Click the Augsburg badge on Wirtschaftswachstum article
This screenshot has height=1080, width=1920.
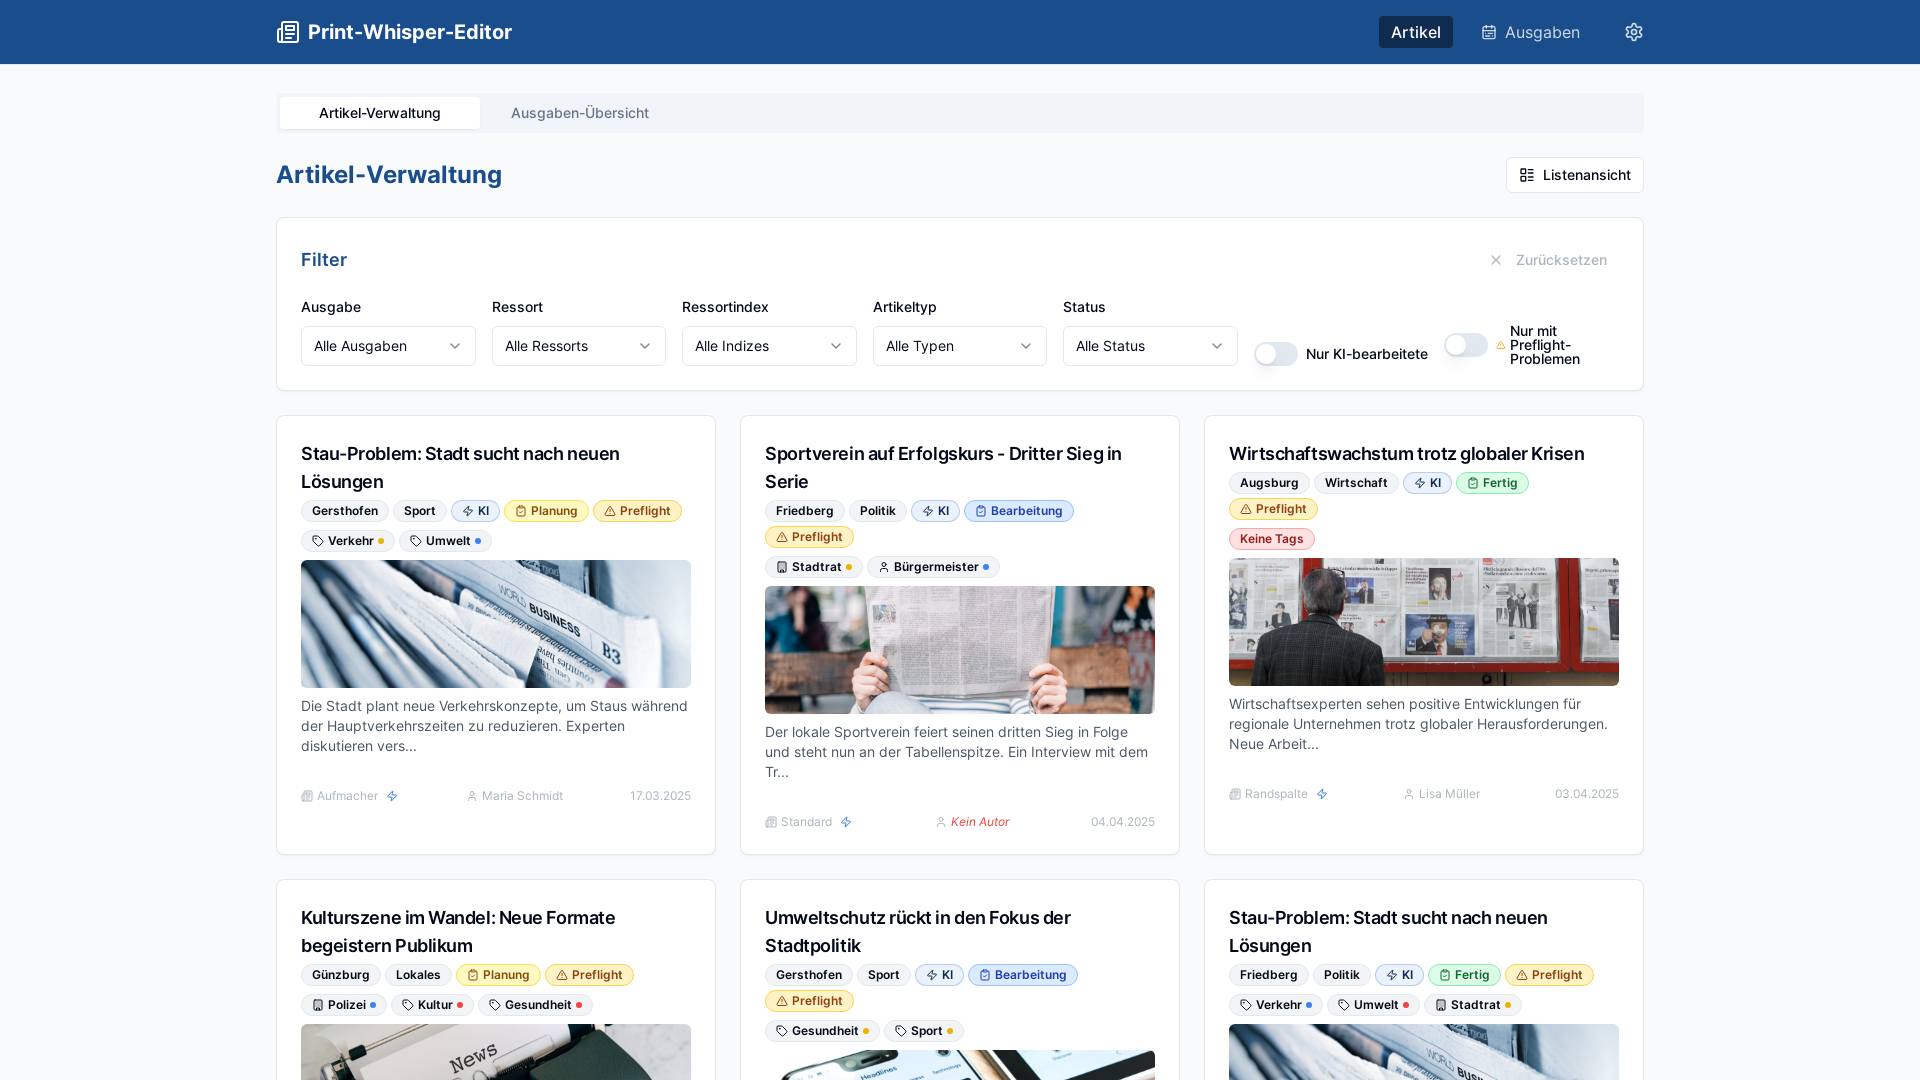(1269, 483)
